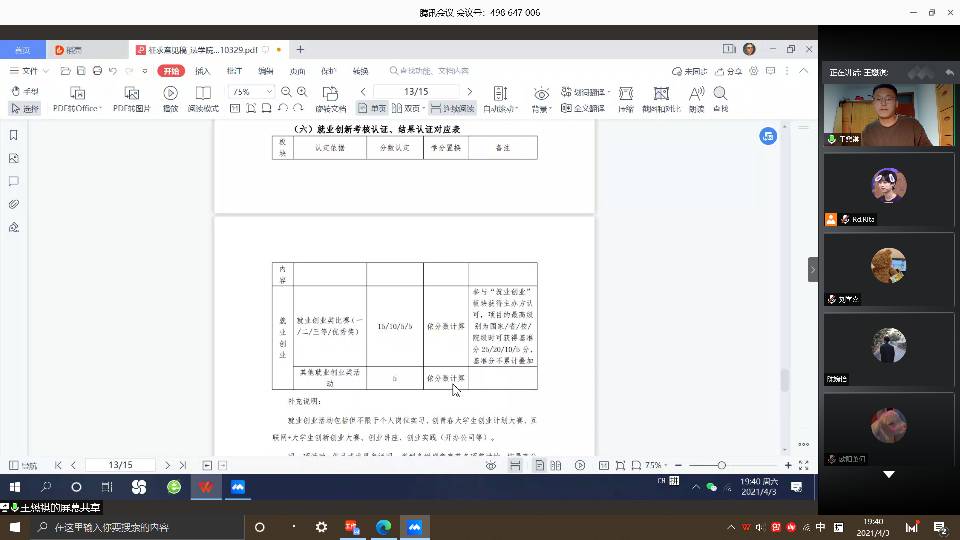The width and height of the screenshot is (960, 540).
Task: Click the blue floating assistant icon
Action: point(768,136)
